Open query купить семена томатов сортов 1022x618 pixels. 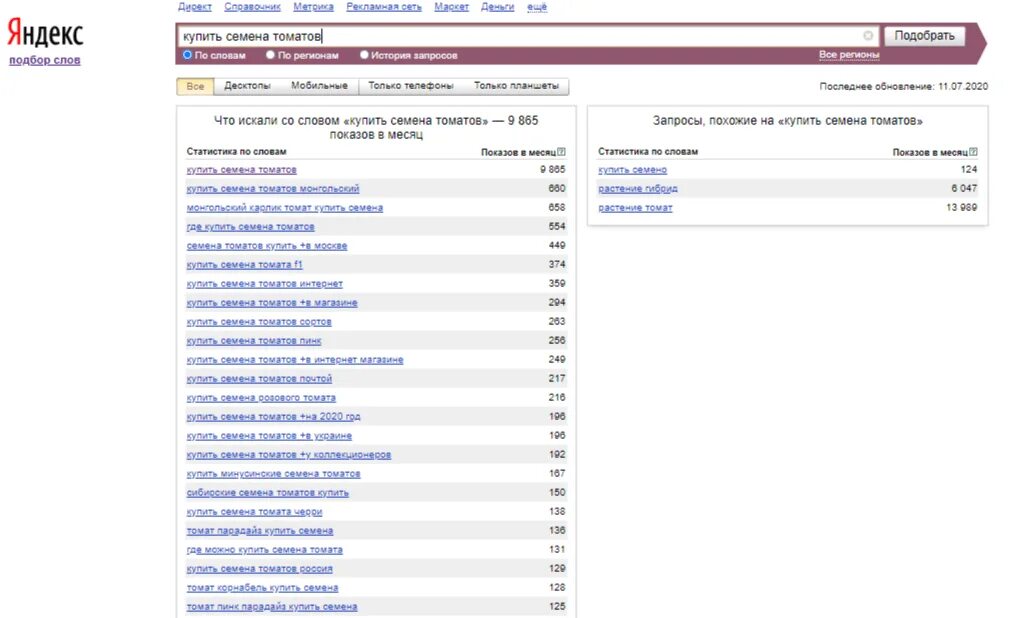259,321
